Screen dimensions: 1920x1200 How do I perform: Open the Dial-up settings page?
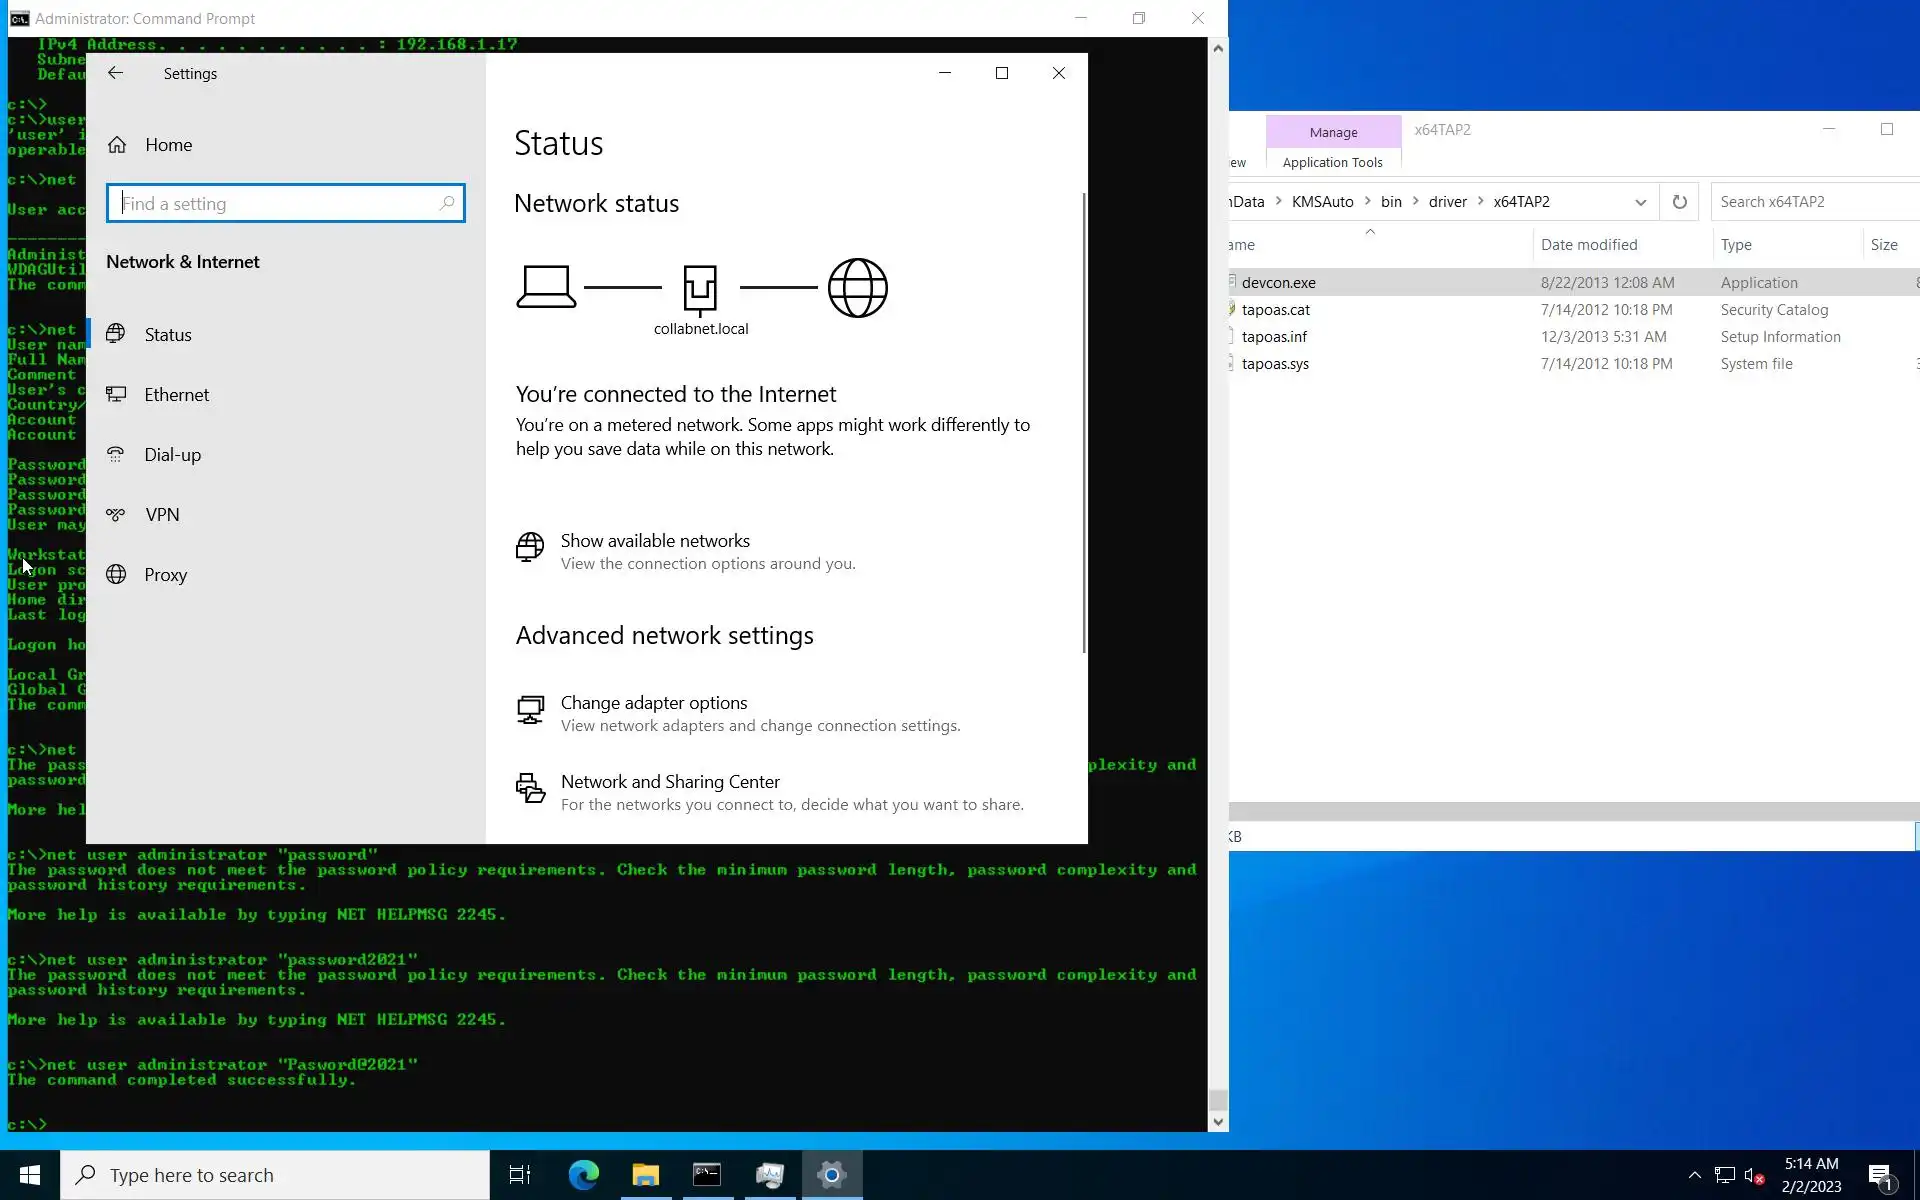[172, 455]
